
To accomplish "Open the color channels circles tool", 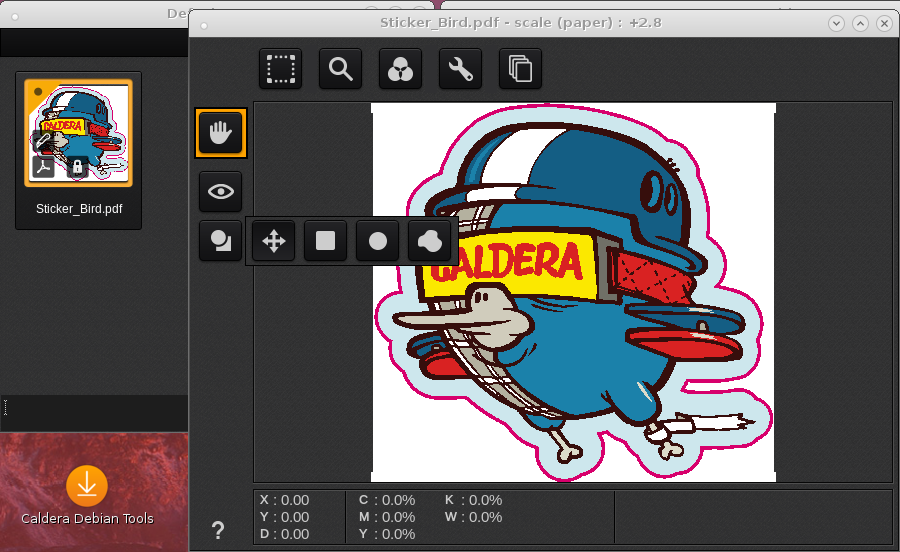I will pyautogui.click(x=400, y=69).
